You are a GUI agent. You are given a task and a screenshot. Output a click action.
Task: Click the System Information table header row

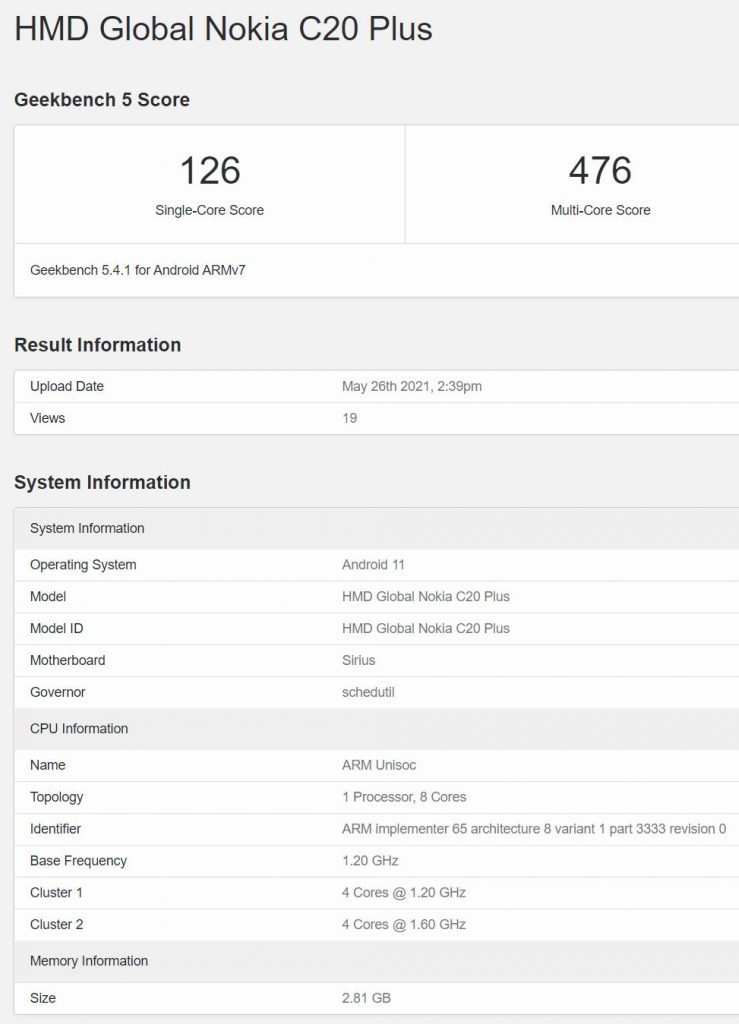point(377,528)
